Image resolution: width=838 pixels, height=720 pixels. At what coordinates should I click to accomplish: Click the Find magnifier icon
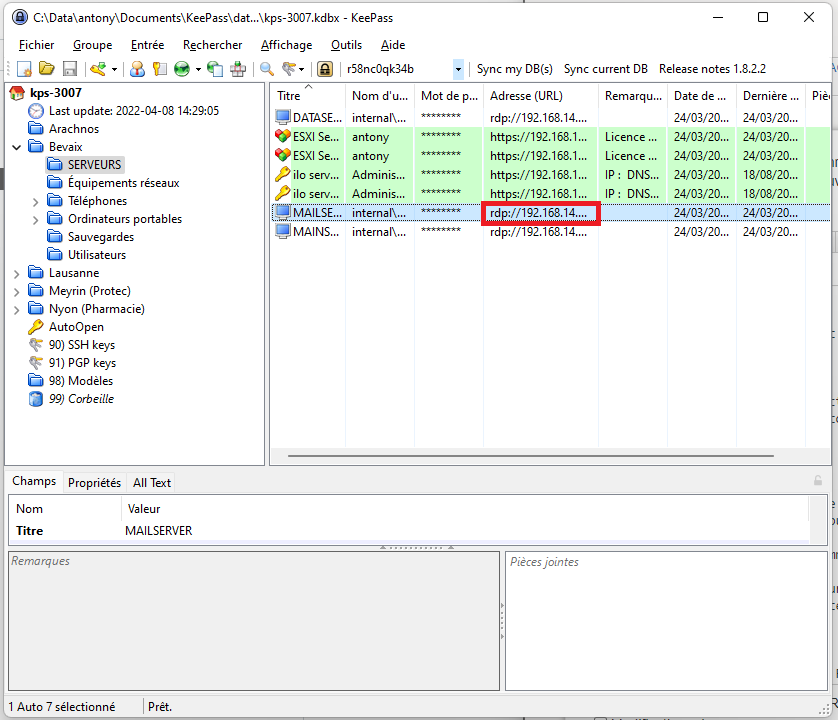[x=267, y=69]
